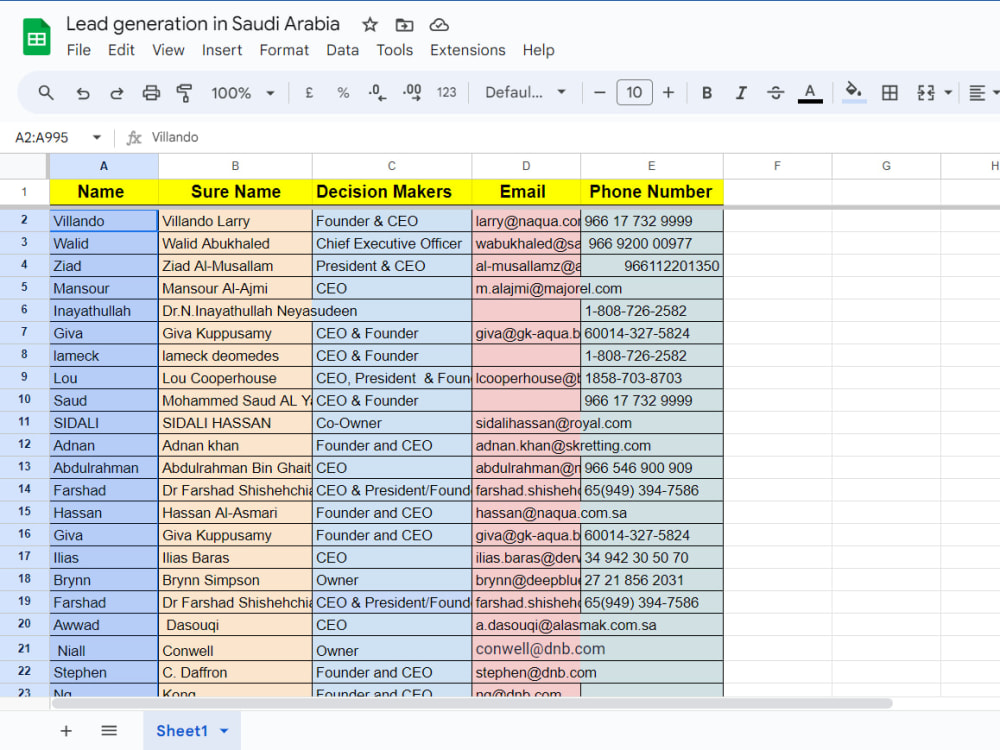Open the Data menu
Screen dimensions: 1000x750
342,50
